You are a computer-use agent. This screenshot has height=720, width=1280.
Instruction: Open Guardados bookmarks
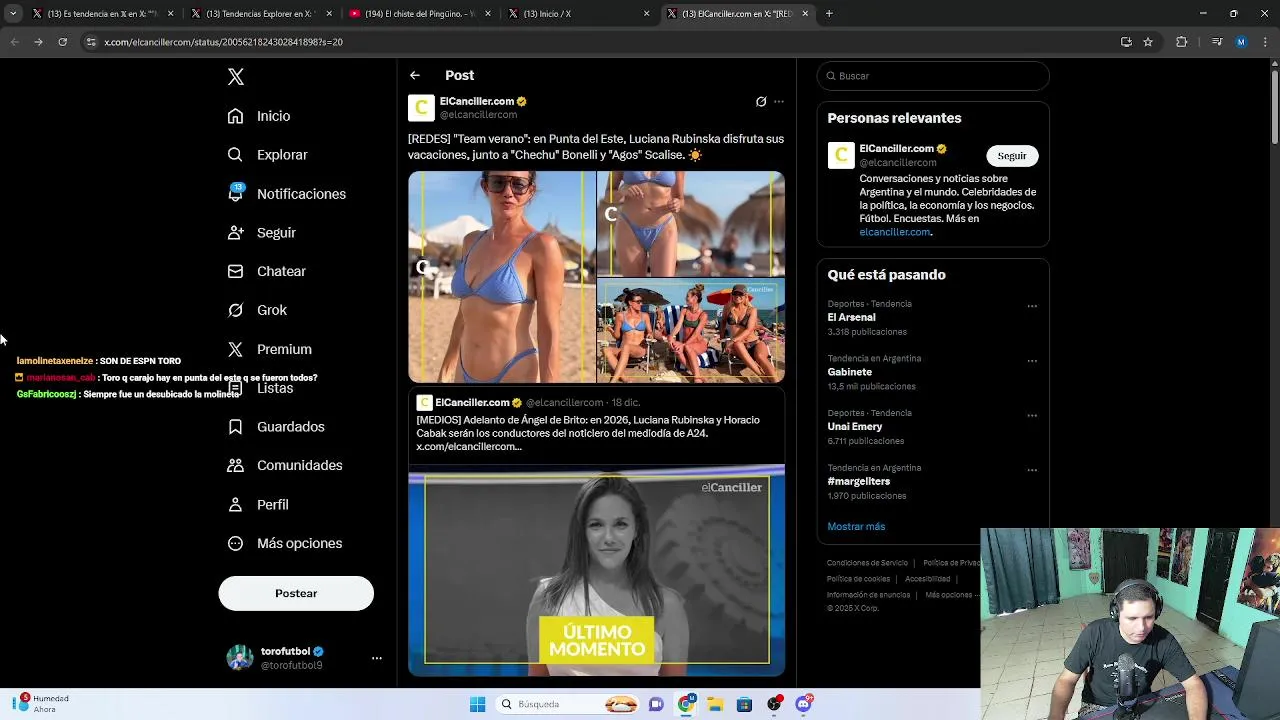276,427
